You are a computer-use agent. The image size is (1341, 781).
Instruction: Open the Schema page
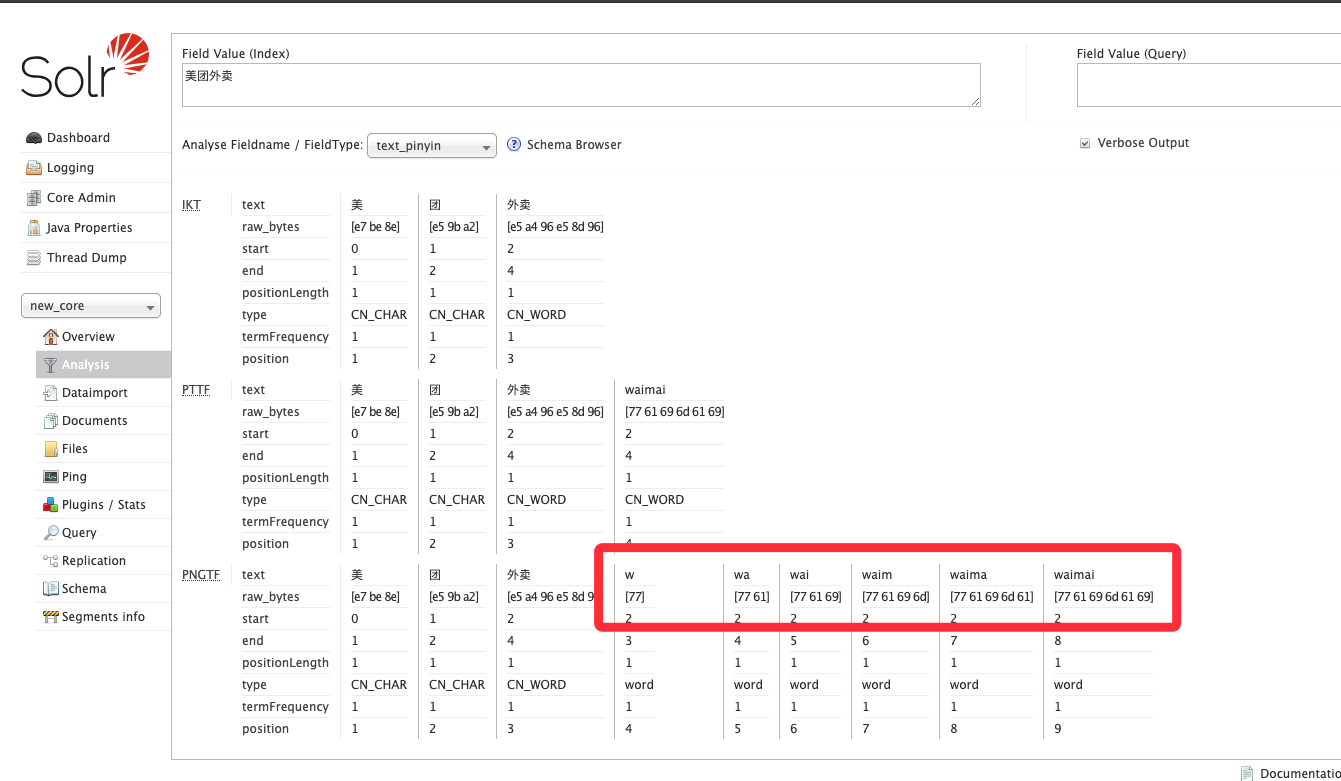(84, 589)
